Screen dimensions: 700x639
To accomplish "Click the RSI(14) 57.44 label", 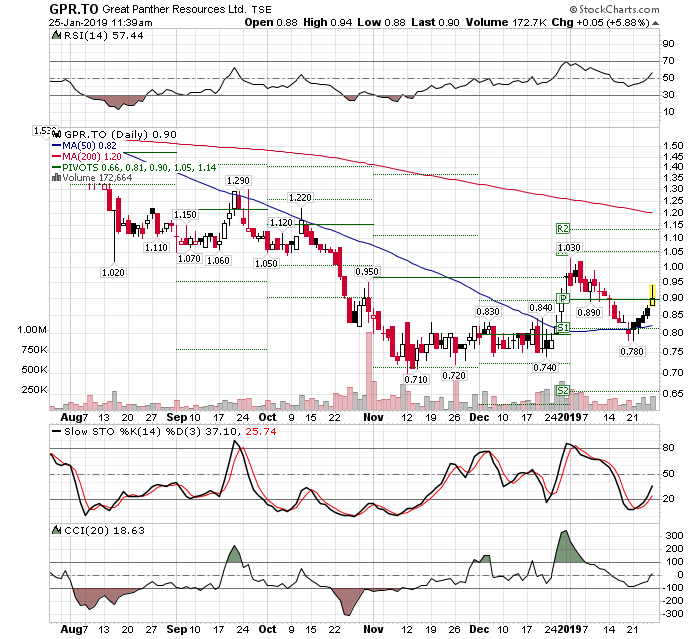I will click(104, 36).
